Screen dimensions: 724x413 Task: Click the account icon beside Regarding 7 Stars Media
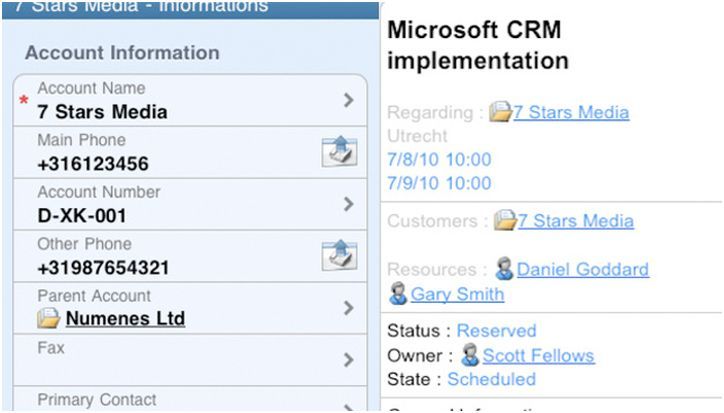(500, 112)
